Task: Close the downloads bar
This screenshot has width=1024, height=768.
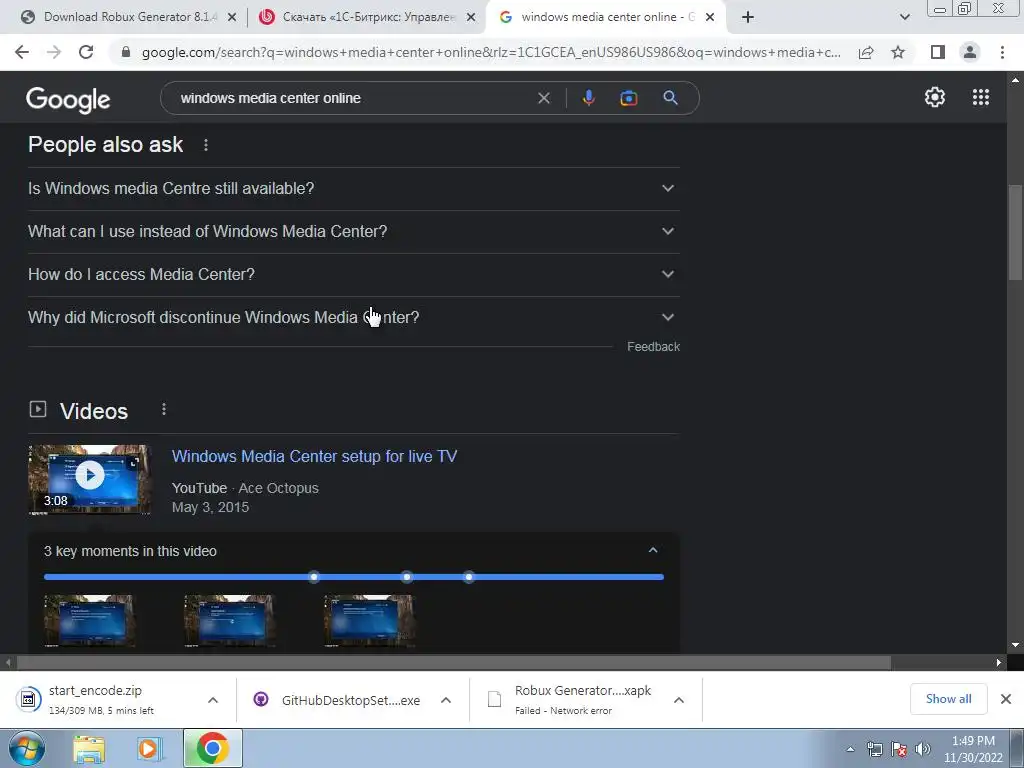Action: [1006, 699]
